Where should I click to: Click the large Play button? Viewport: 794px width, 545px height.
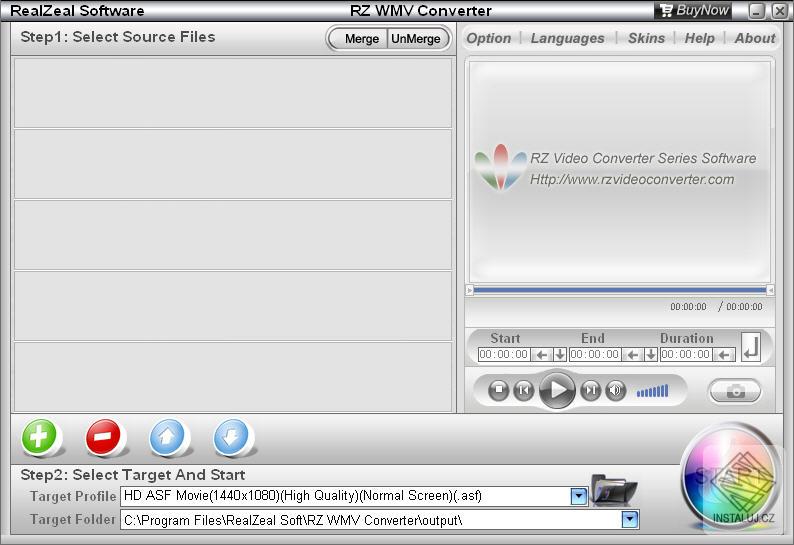coord(557,390)
